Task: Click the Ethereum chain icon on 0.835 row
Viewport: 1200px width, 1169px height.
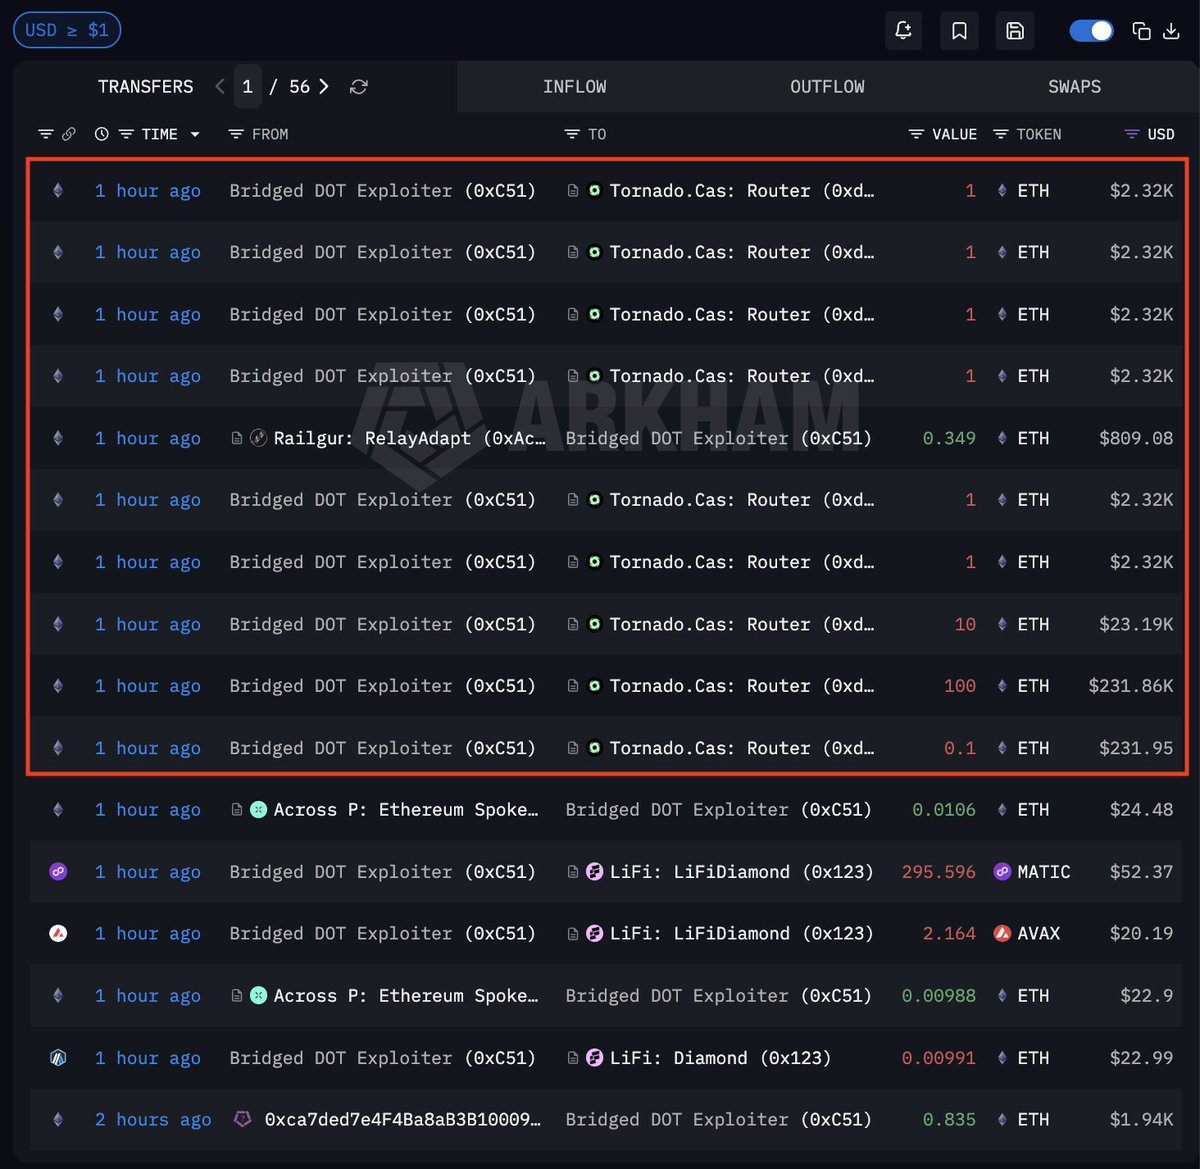Action: click(x=58, y=1120)
